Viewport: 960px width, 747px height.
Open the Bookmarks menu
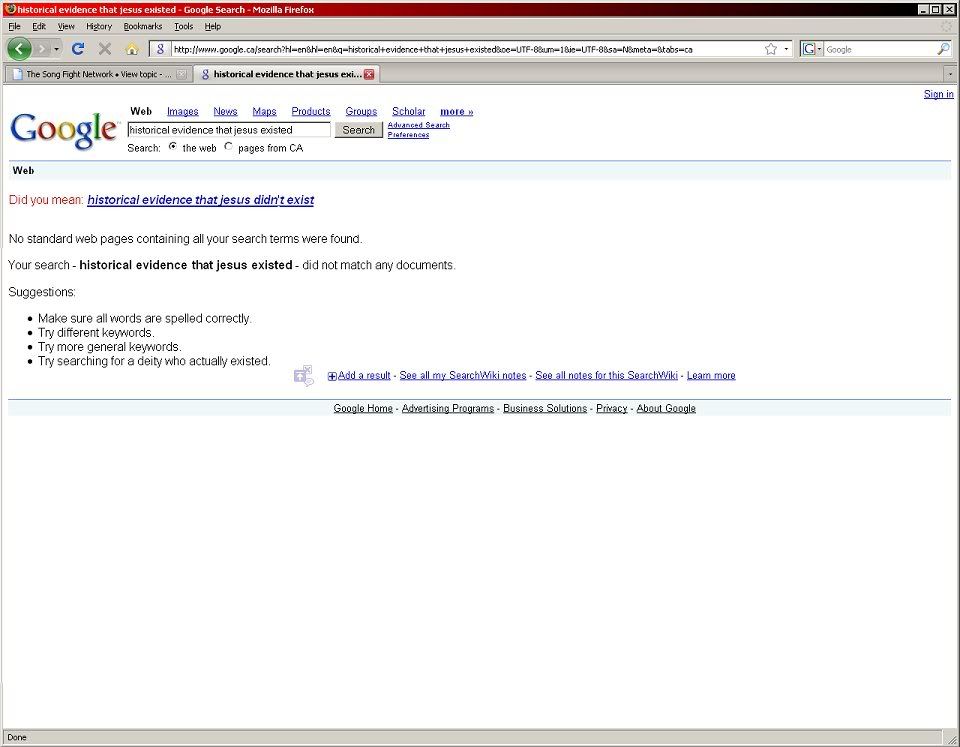(x=143, y=26)
